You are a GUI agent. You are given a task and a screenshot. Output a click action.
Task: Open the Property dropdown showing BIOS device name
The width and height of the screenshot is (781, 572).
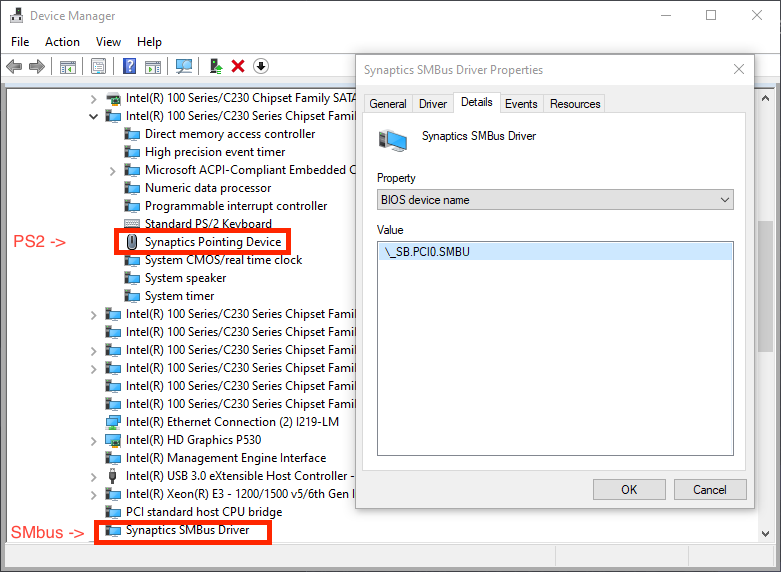555,200
